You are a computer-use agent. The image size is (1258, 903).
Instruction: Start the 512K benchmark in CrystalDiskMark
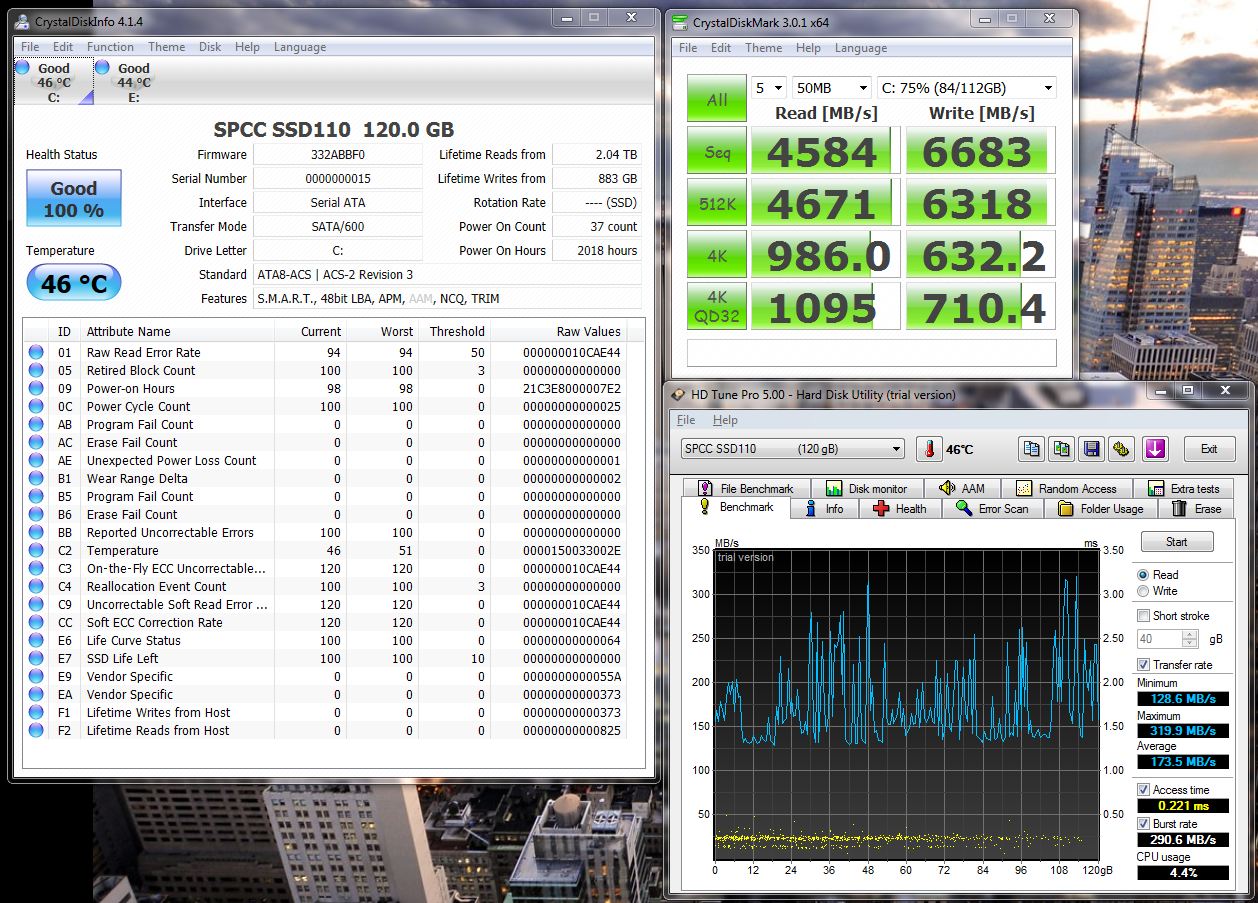coord(717,204)
